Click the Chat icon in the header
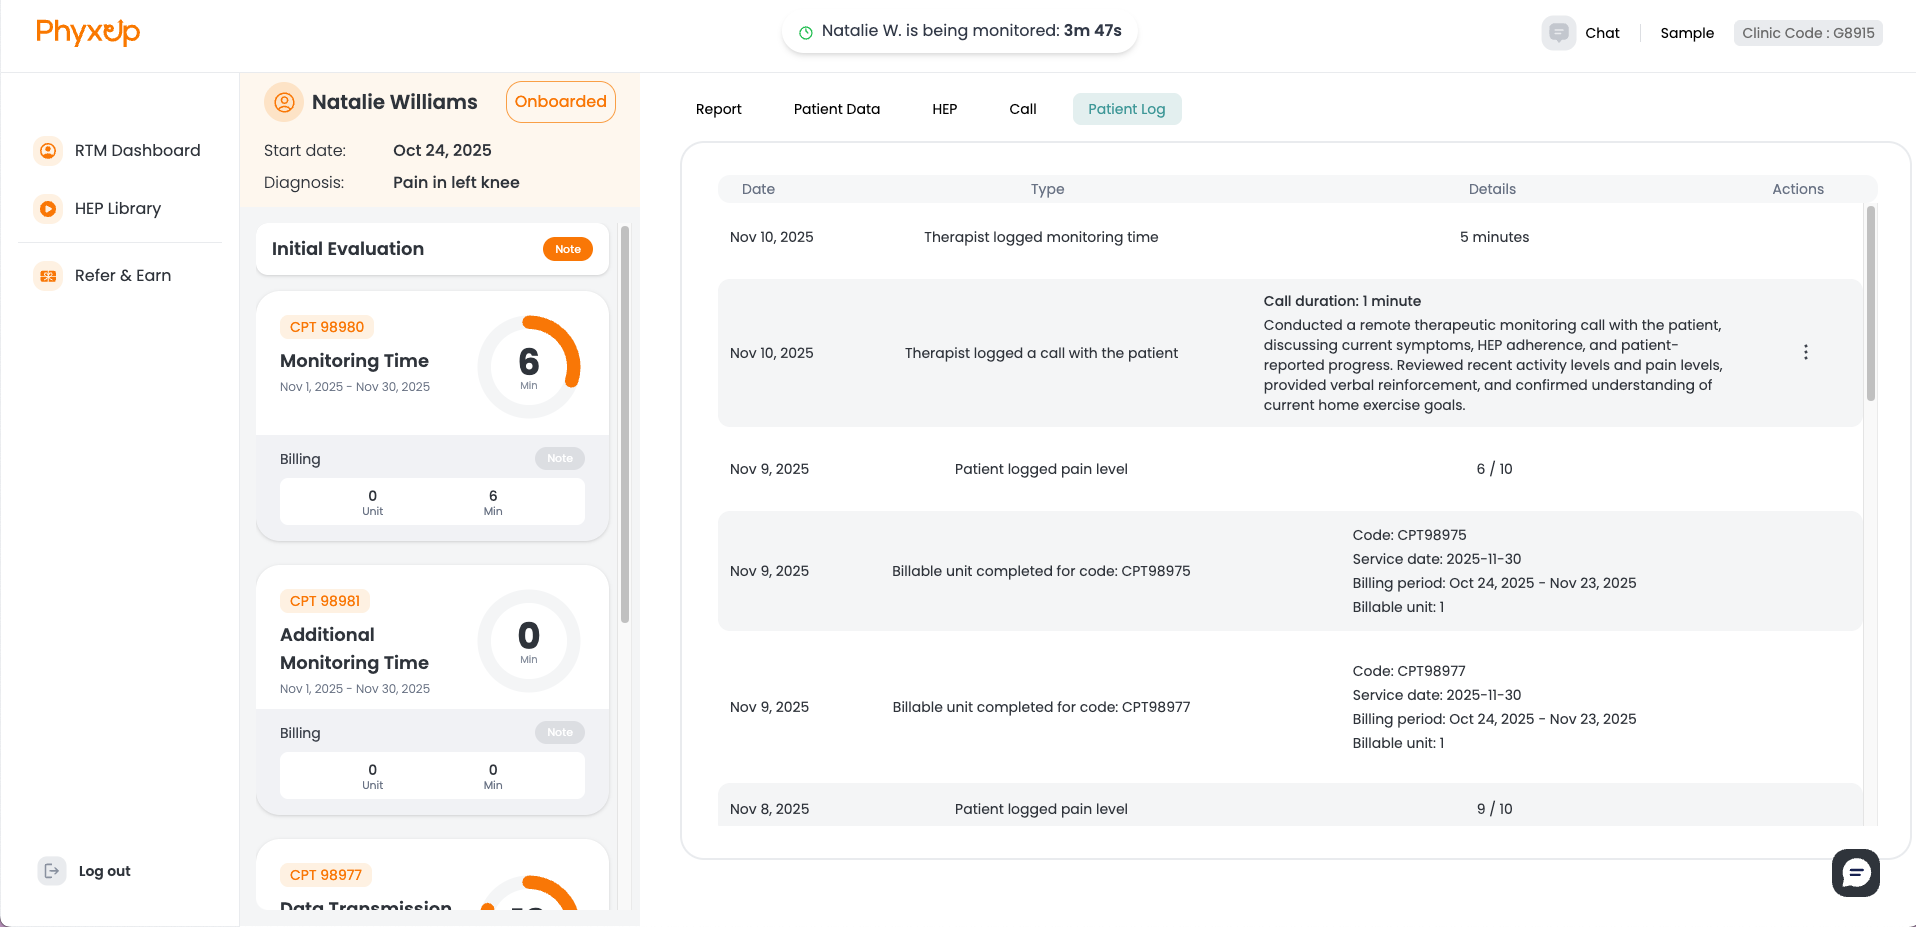This screenshot has width=1916, height=927. (1557, 32)
